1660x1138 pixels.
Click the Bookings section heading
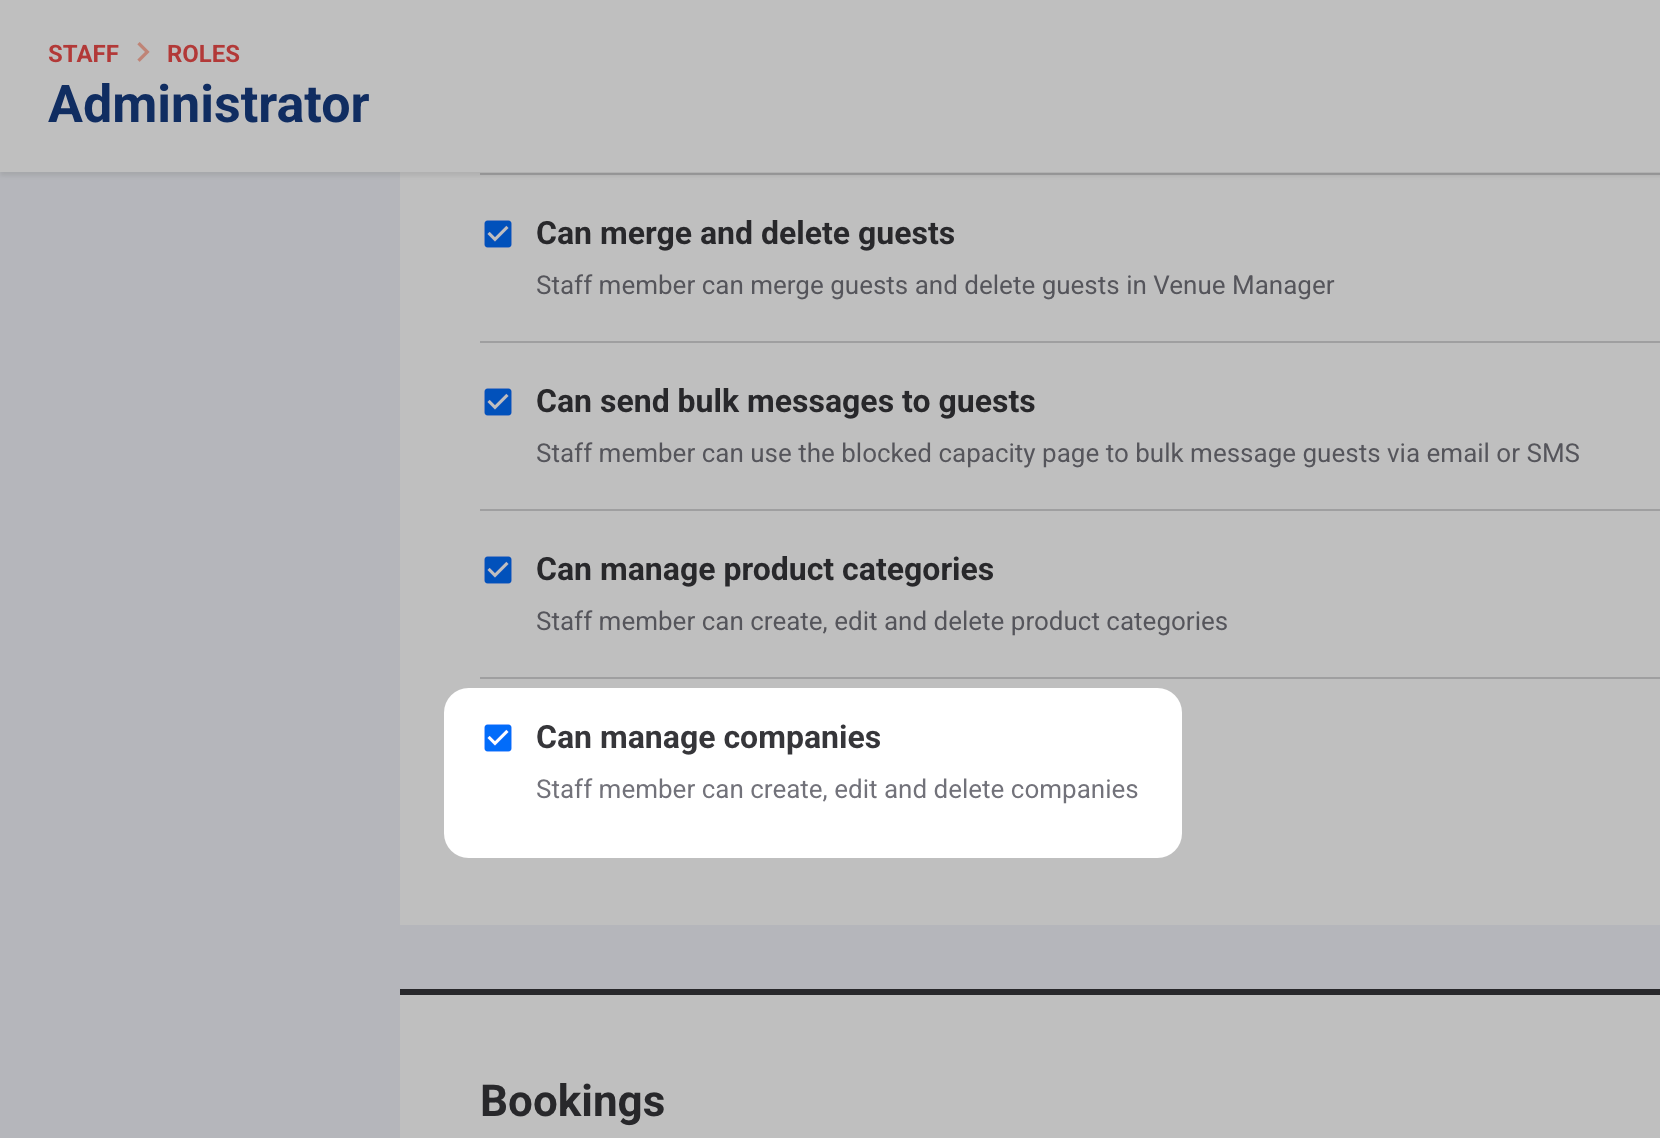point(572,1101)
